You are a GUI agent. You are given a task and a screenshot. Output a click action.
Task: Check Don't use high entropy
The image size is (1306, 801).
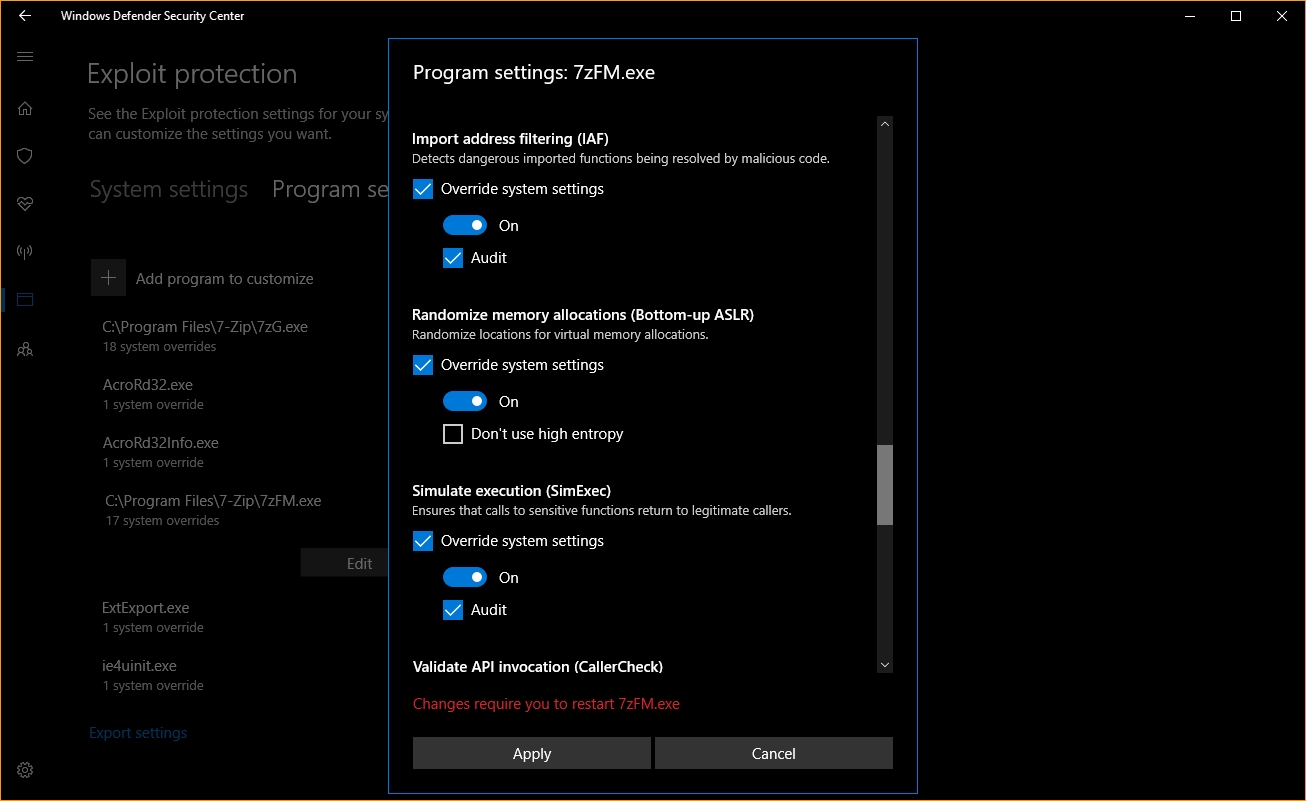point(453,434)
